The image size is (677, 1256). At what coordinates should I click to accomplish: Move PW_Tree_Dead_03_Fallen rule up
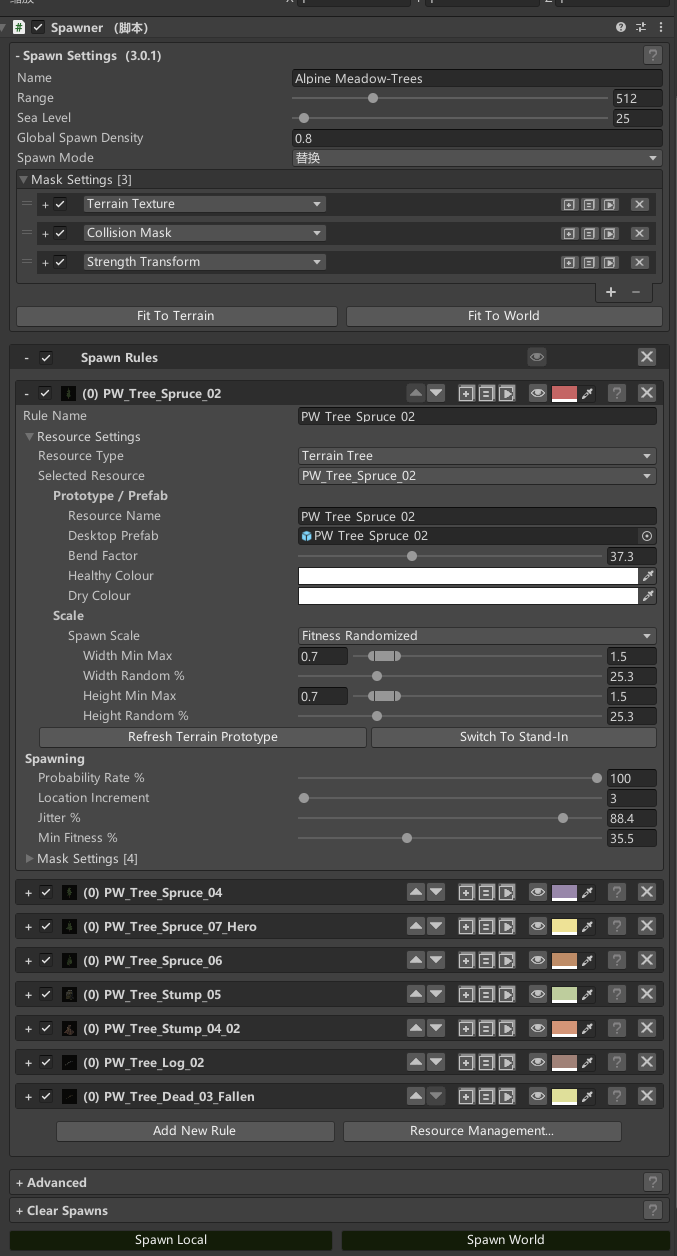416,1096
